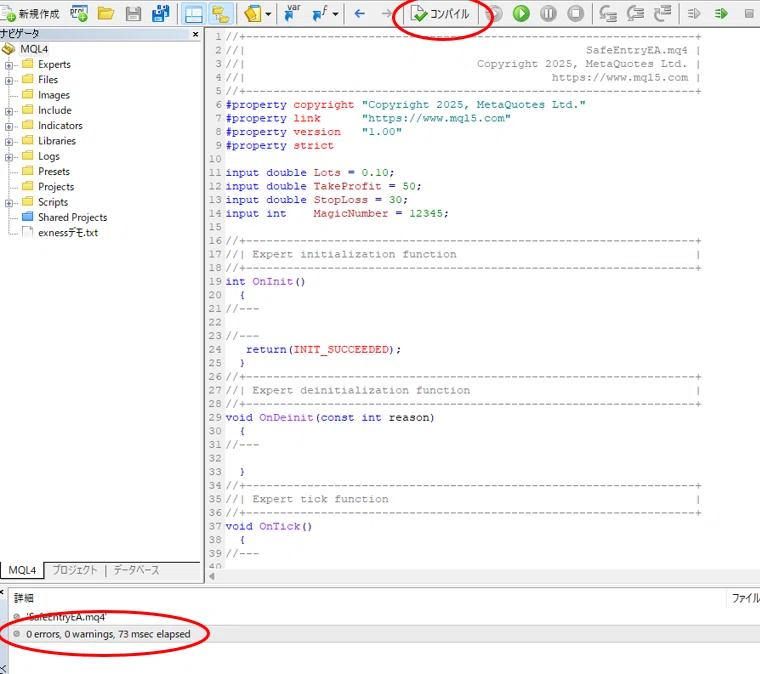Select the exnessデモ.txt file
Screen dimensions: 760x674
coord(68,233)
